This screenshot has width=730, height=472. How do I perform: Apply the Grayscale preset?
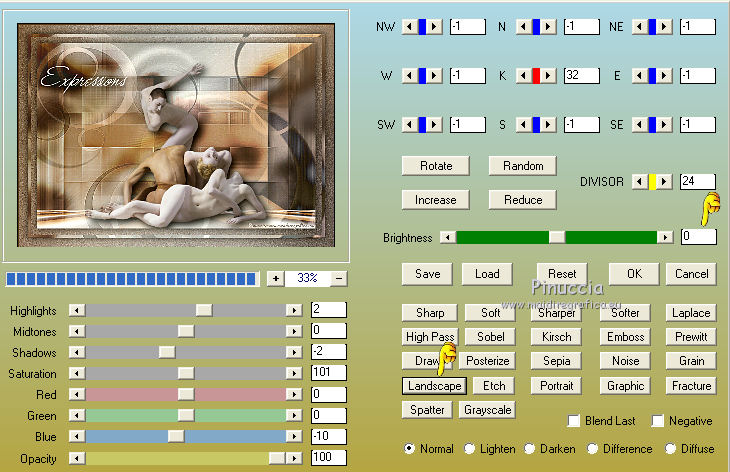click(x=487, y=410)
